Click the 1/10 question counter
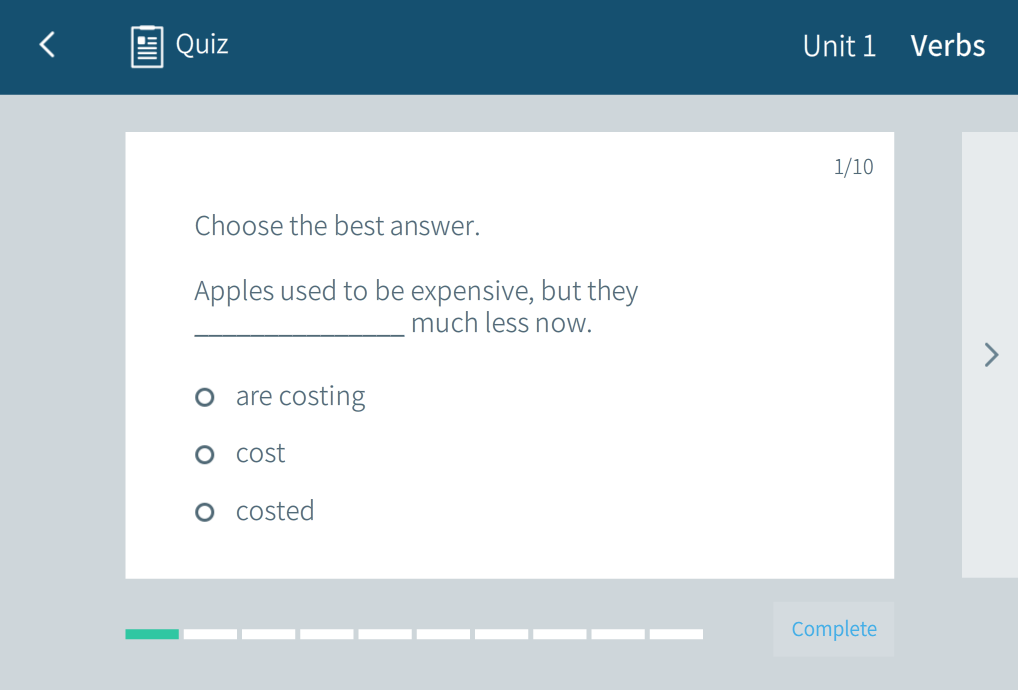Image resolution: width=1018 pixels, height=690 pixels. [x=853, y=167]
